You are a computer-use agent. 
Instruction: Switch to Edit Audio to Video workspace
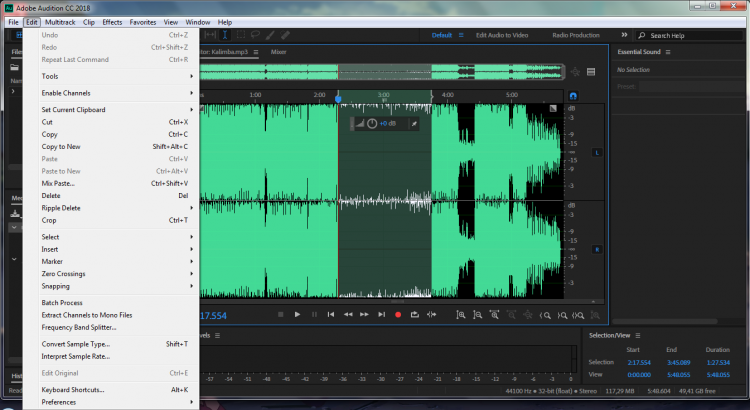[x=504, y=35]
